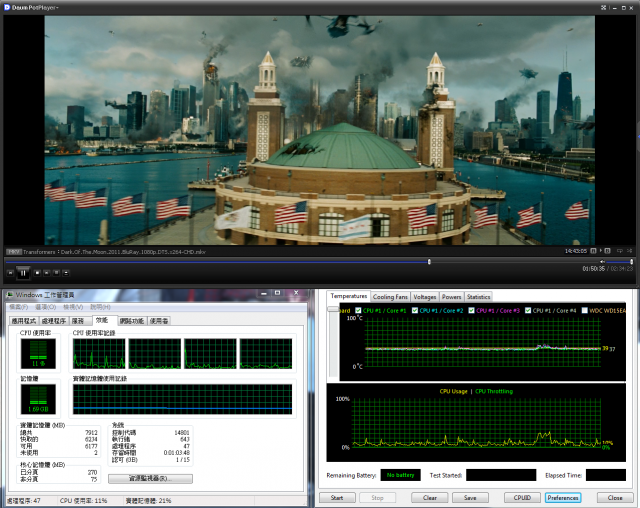Click the eject/open file icon in PotPlayer

pos(66,273)
